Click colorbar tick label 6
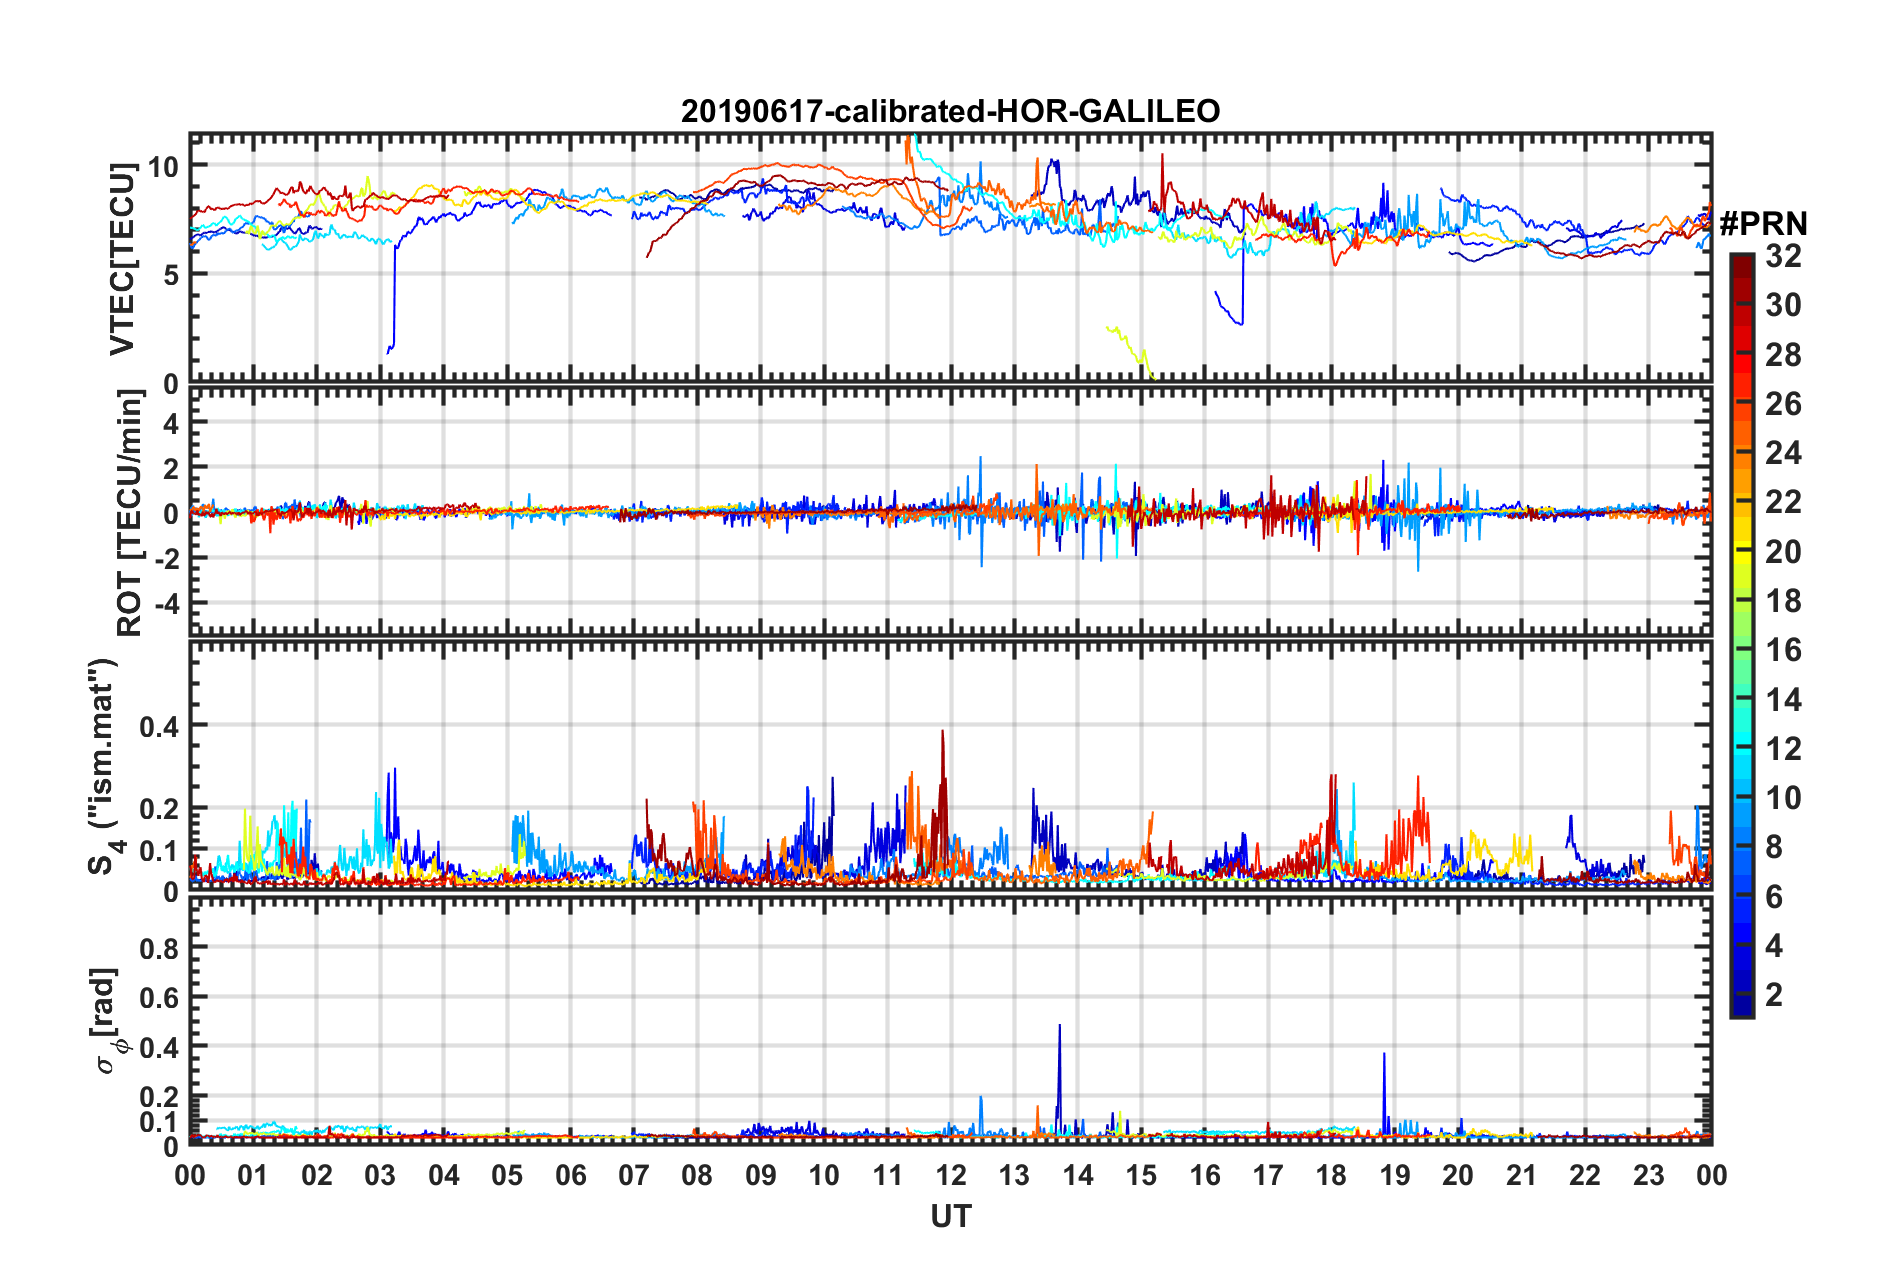This screenshot has height=1272, width=1902. 1774,896
